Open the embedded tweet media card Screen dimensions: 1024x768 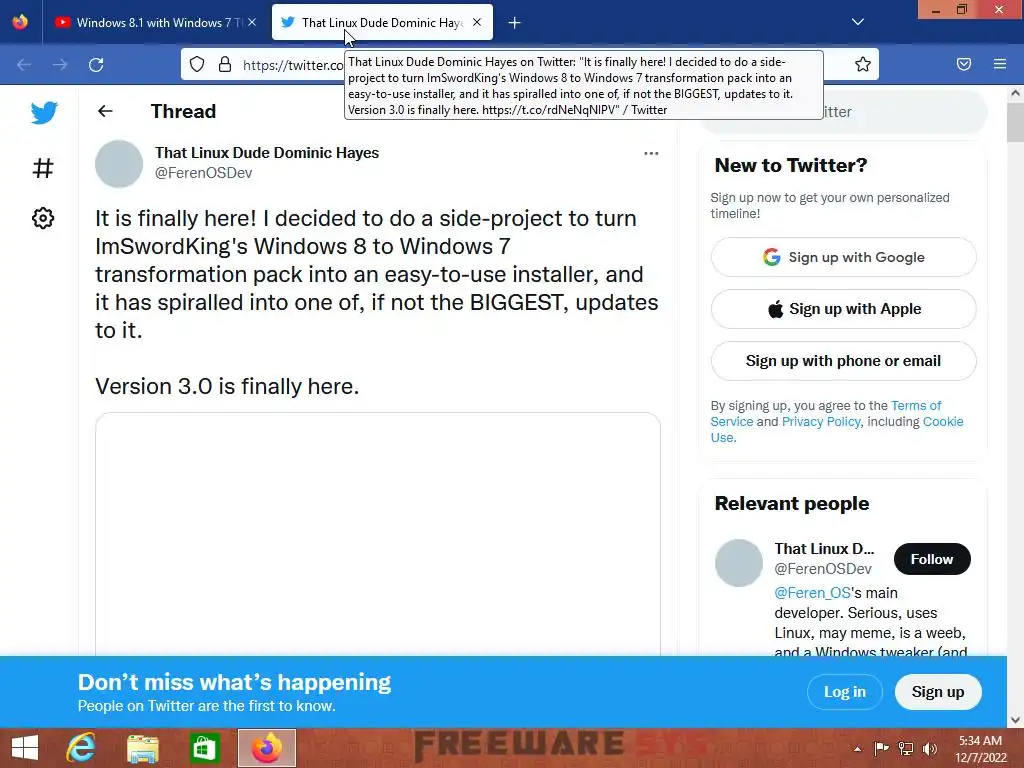pos(377,534)
